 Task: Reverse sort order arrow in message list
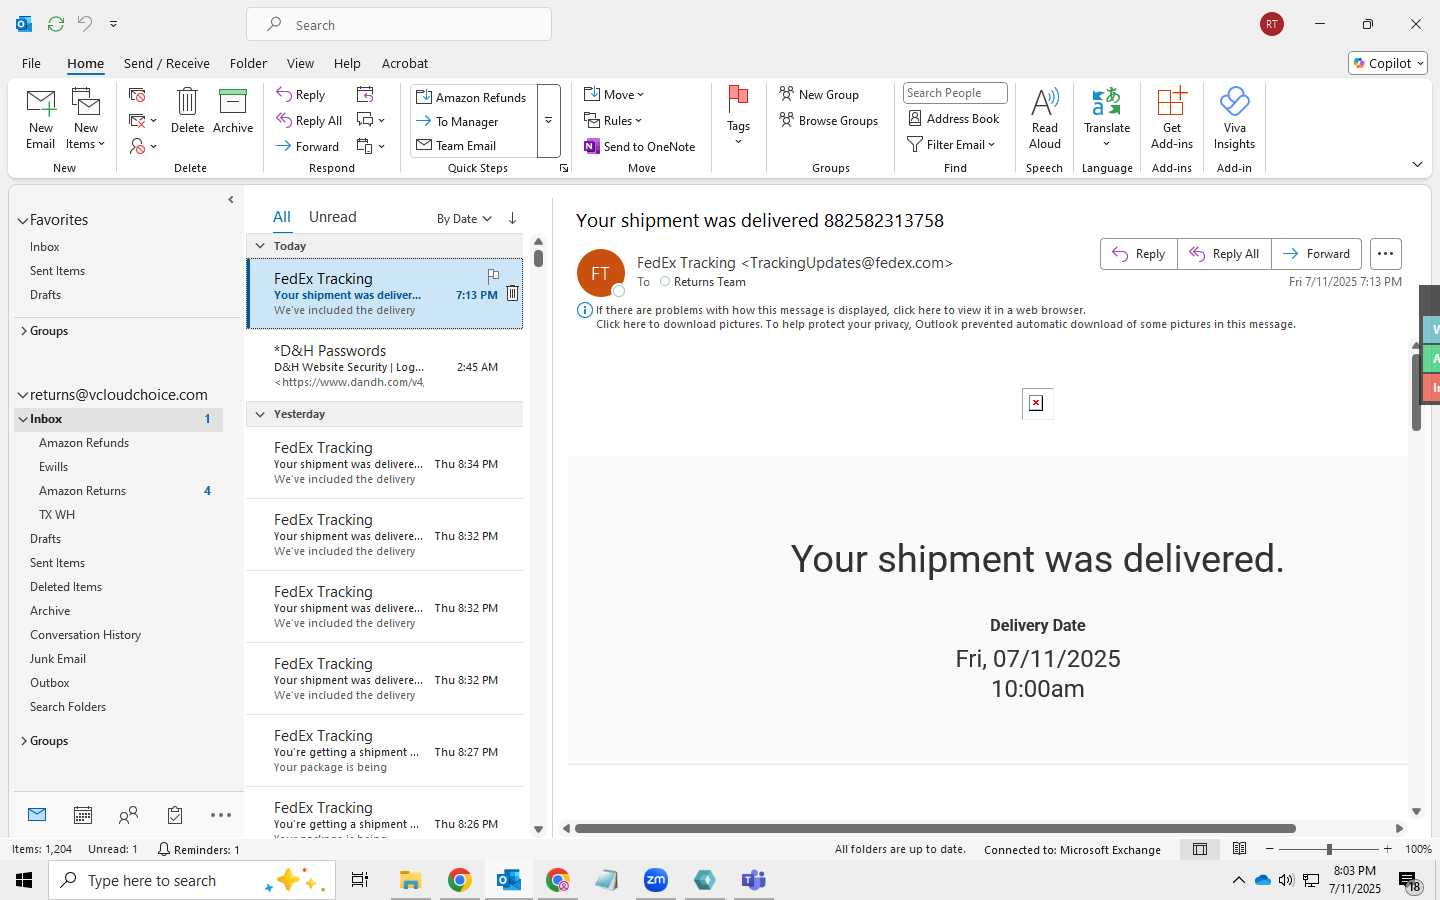tap(512, 218)
